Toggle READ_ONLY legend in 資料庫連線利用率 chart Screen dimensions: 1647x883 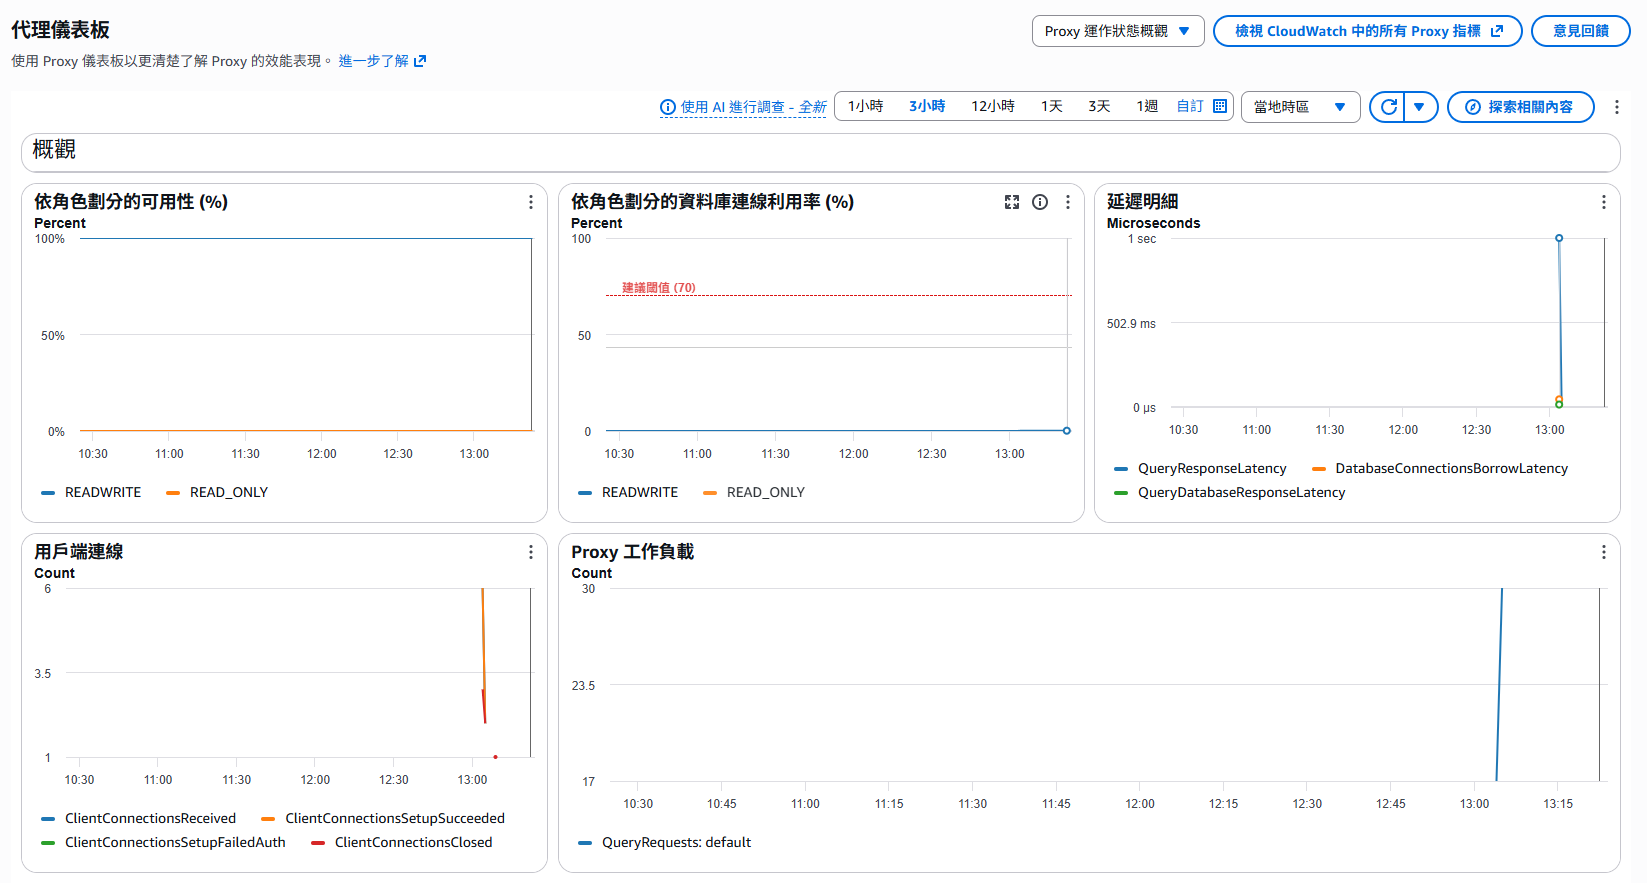[x=754, y=492]
